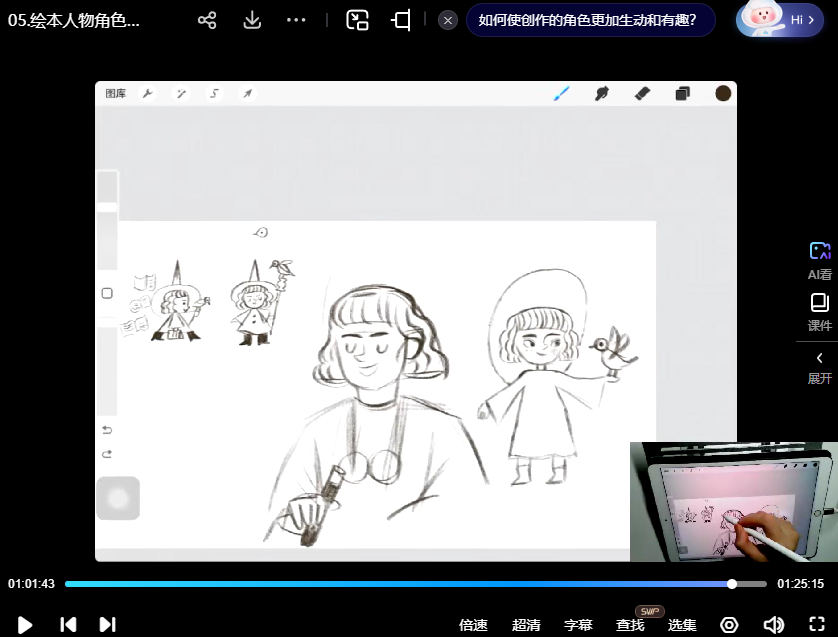Image resolution: width=838 pixels, height=637 pixels.
Task: Toggle subtitles with 字幕 button
Action: 578,625
